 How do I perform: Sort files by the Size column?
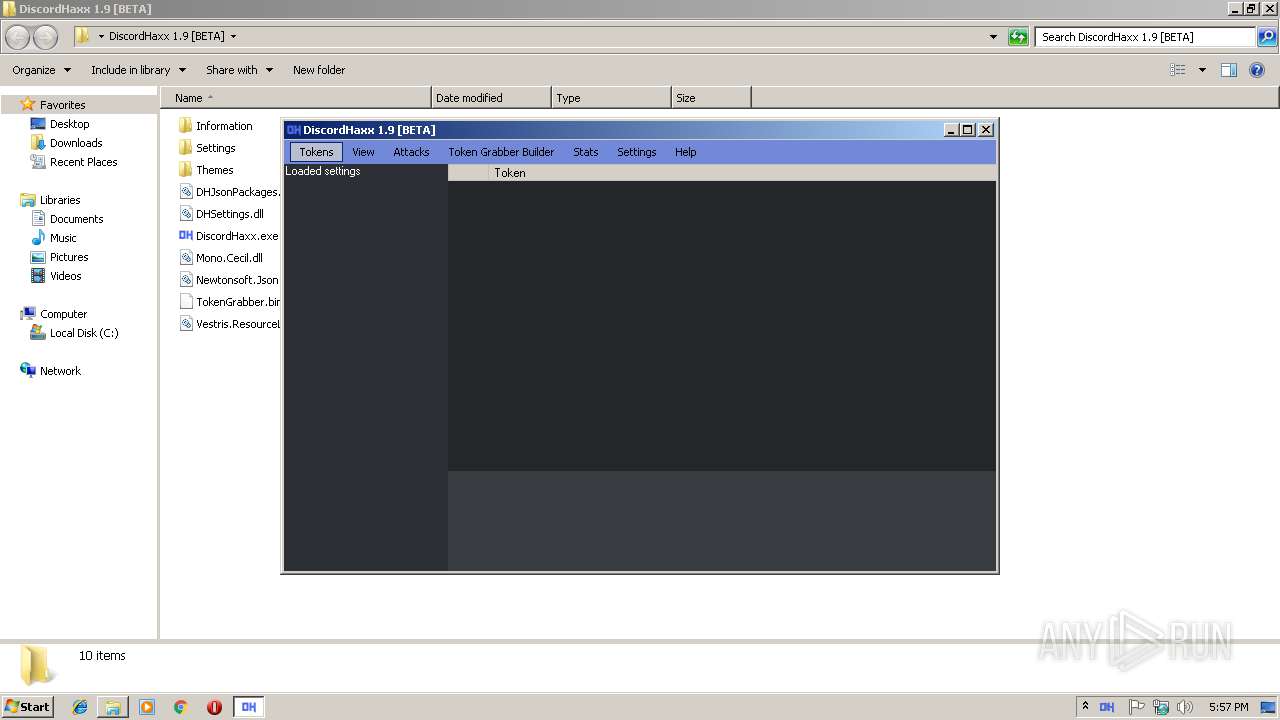click(x=711, y=98)
